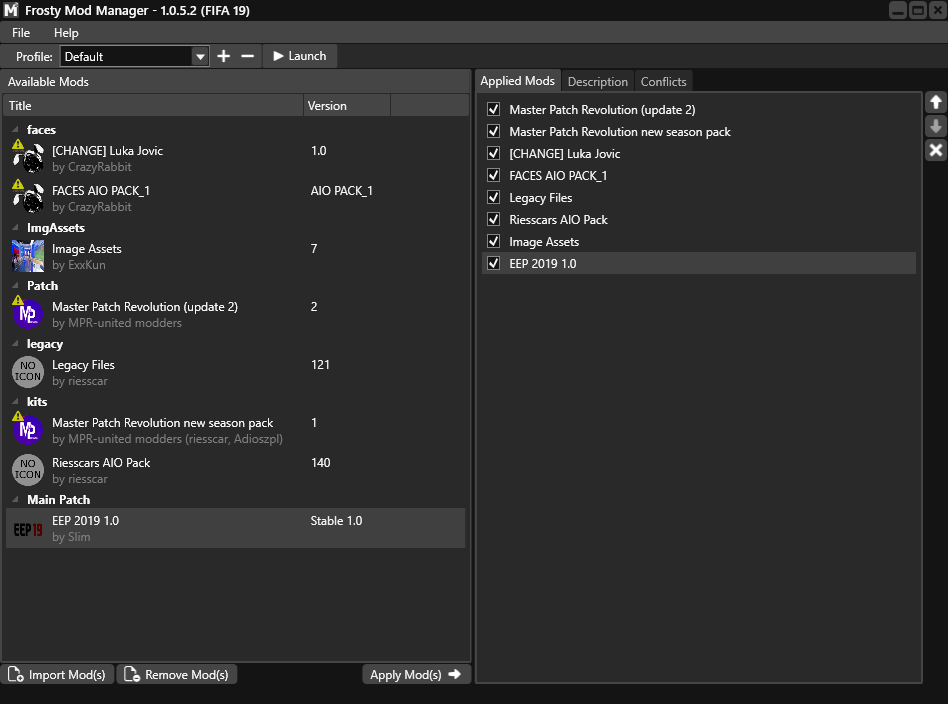
Task: Disable the Legacy Files applied mod checkbox
Action: pos(493,197)
